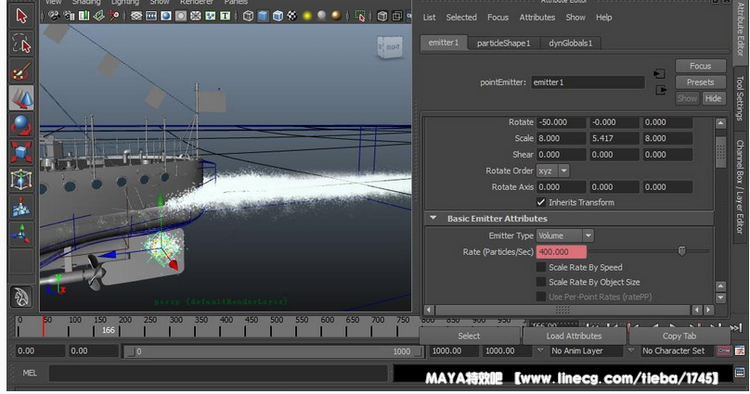Toggle Channel Box / Layer Editor side tab
The image size is (750, 394).
click(x=741, y=186)
